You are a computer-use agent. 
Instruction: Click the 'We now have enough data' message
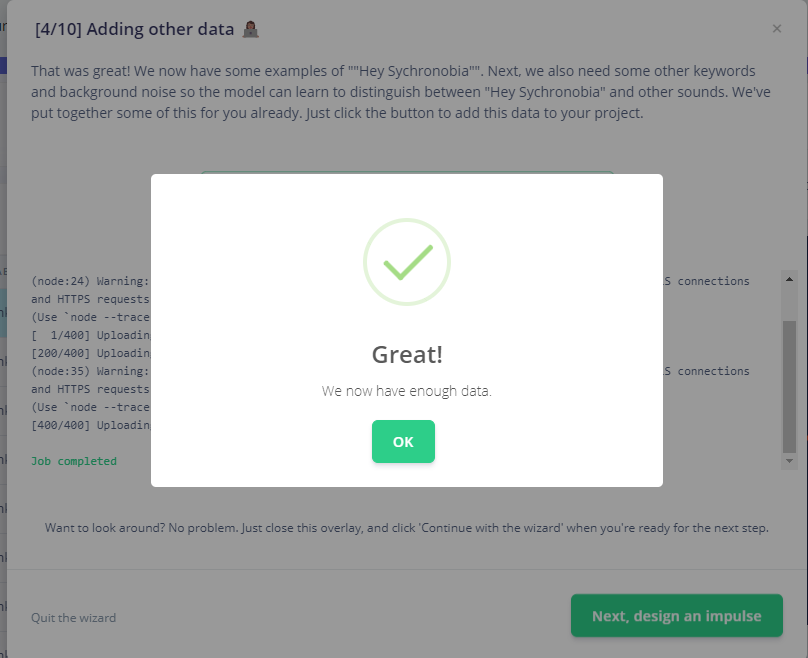[x=406, y=391]
